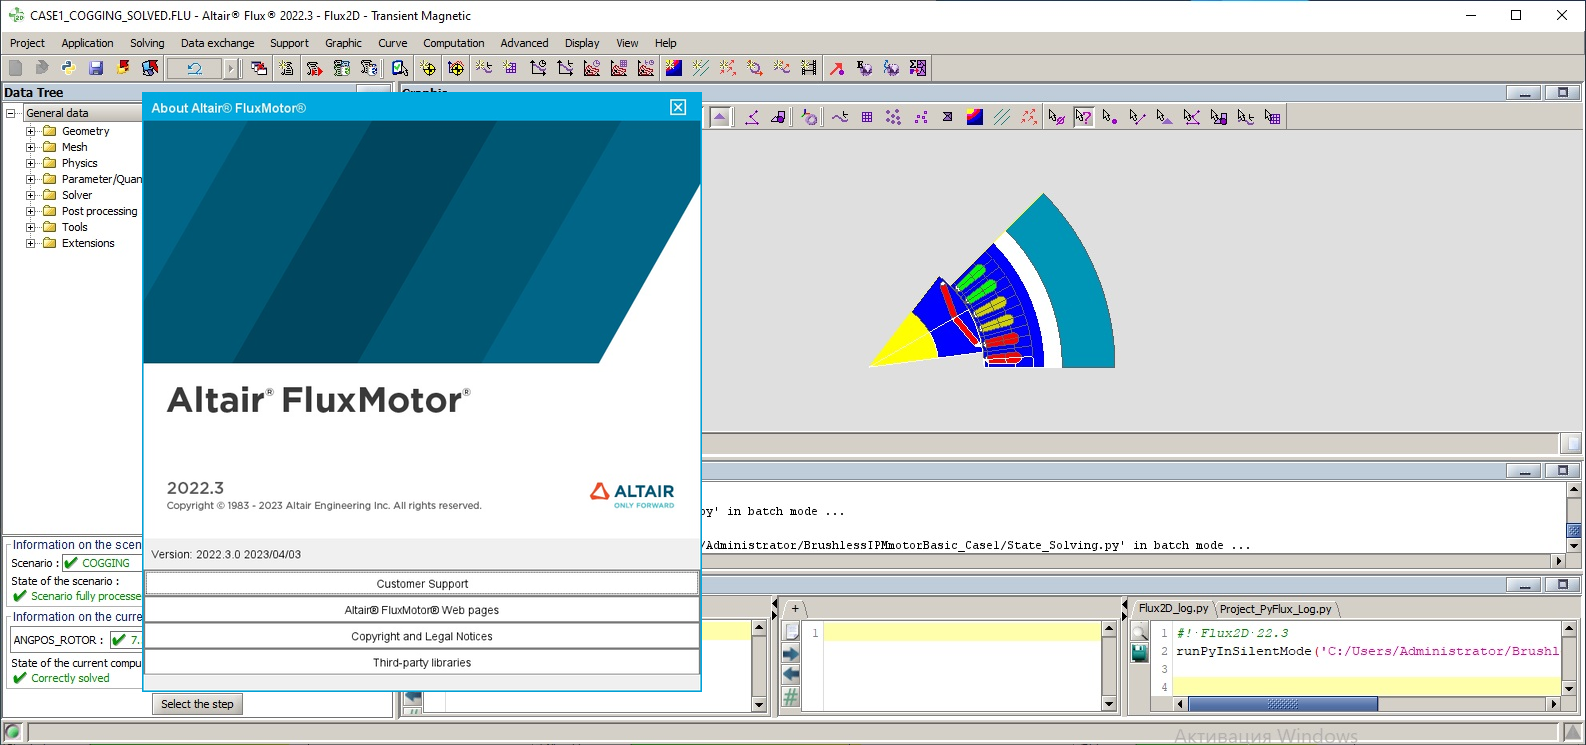Screen dimensions: 1586x745
Task: Click the isovalues color shading icon in main toolbar
Action: click(673, 68)
